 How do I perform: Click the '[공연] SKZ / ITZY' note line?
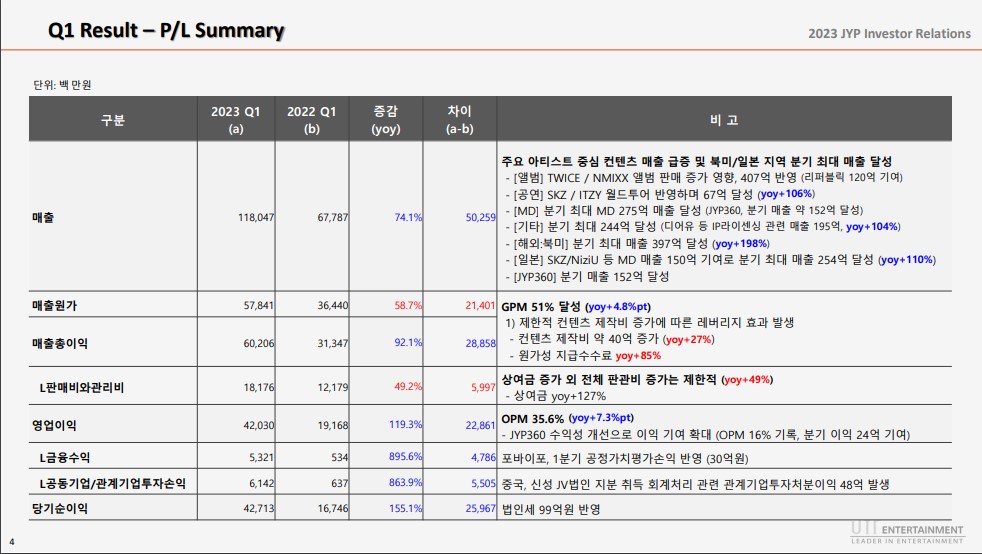coord(660,194)
